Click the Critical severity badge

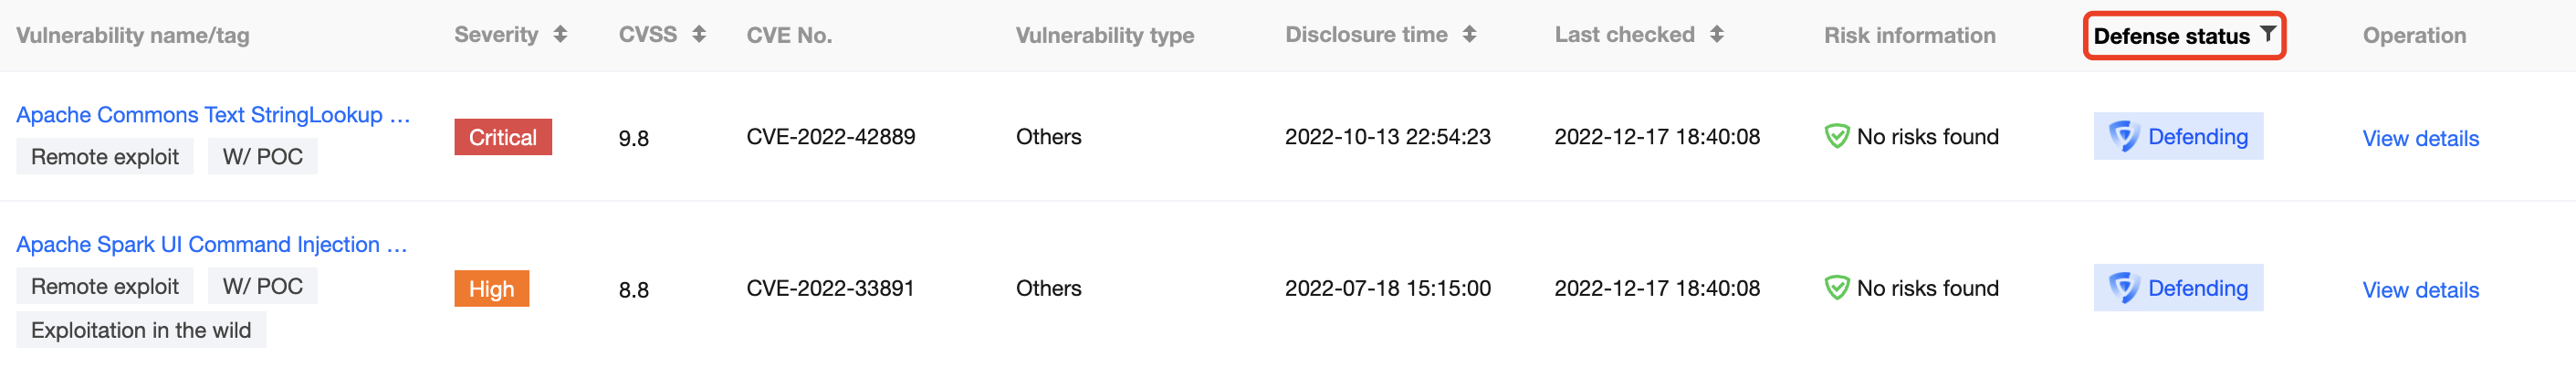[502, 138]
